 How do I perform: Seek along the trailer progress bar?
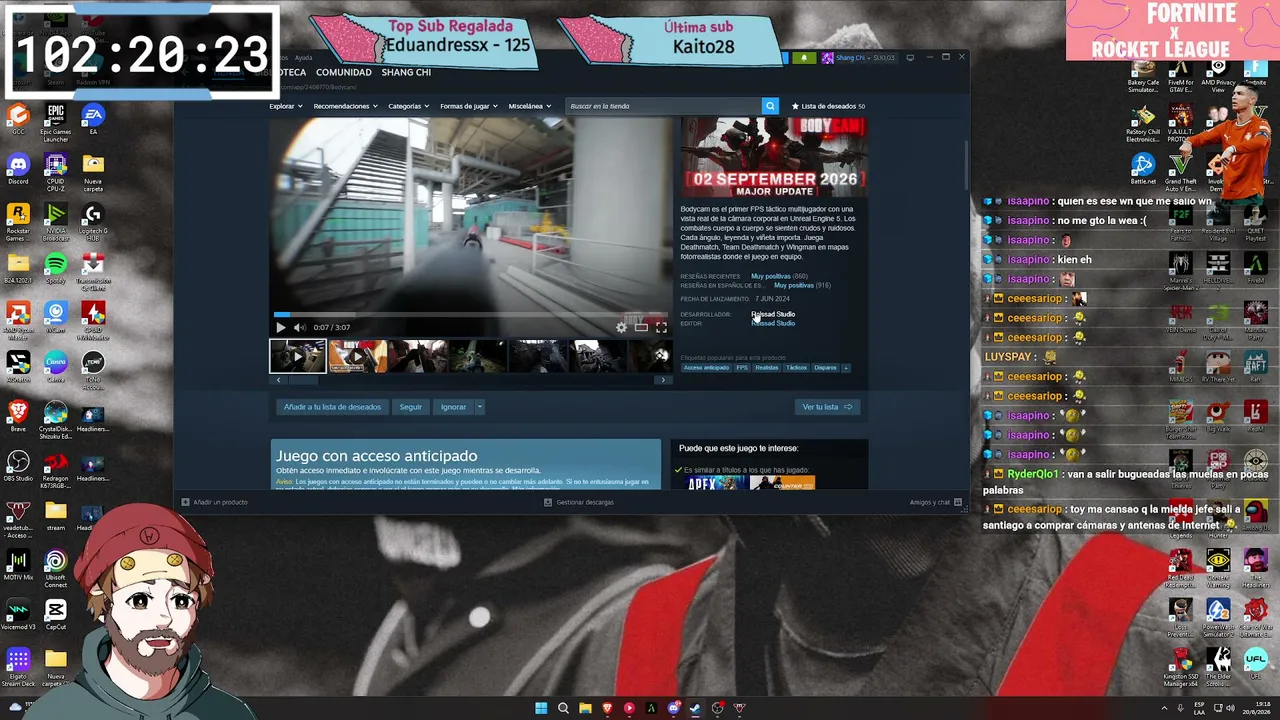(470, 315)
